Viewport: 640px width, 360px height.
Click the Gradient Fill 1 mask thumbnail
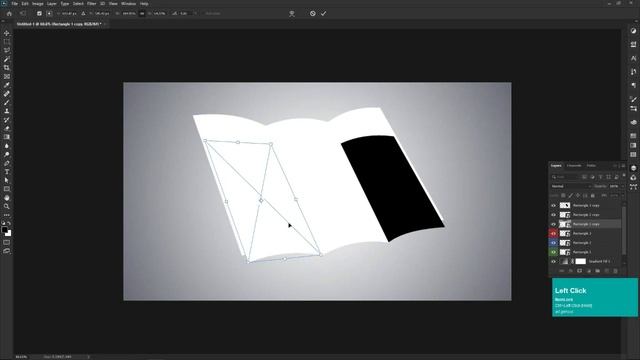pyautogui.click(x=580, y=262)
